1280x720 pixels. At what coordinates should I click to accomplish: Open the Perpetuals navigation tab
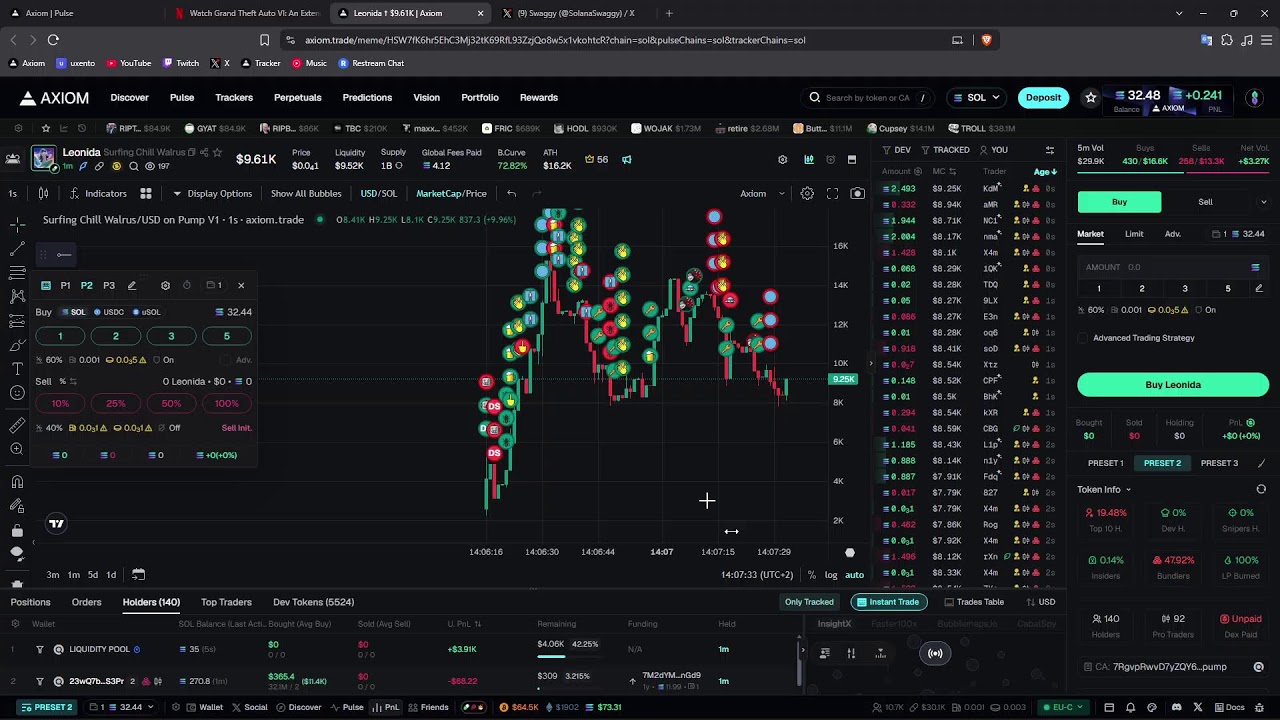tap(298, 97)
